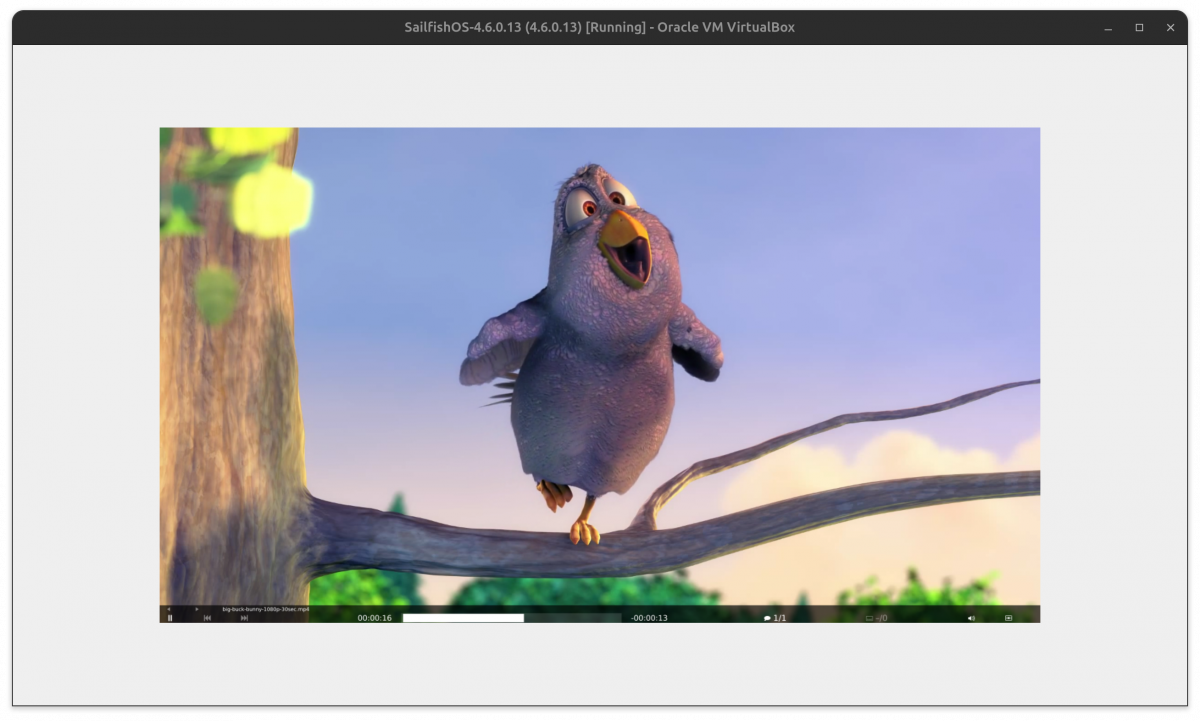Mute the volume speaker icon
The image size is (1200, 721).
(x=971, y=618)
